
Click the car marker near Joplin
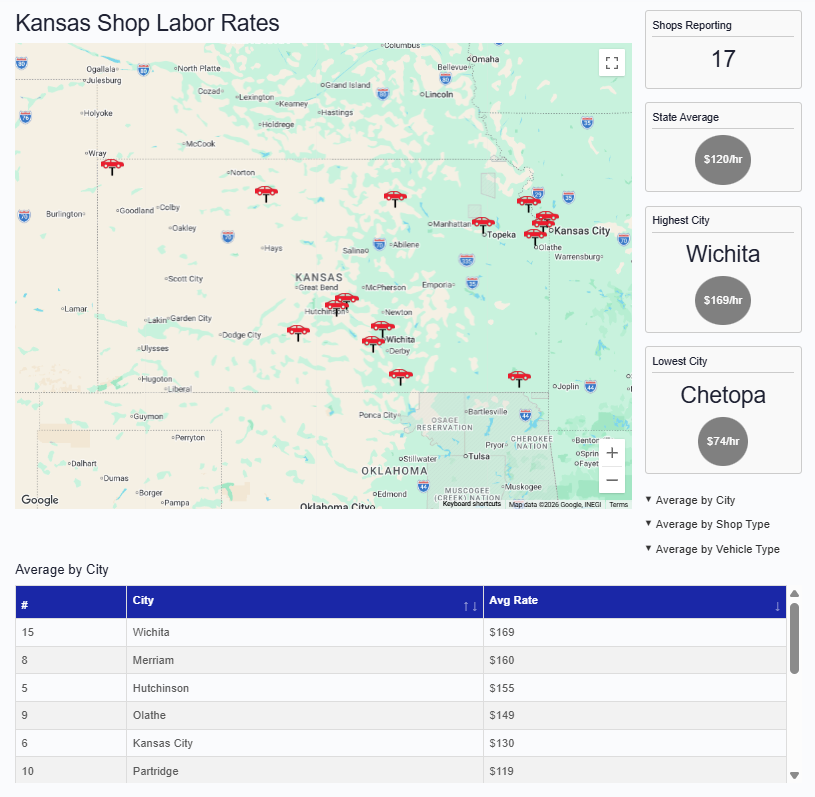coord(519,378)
